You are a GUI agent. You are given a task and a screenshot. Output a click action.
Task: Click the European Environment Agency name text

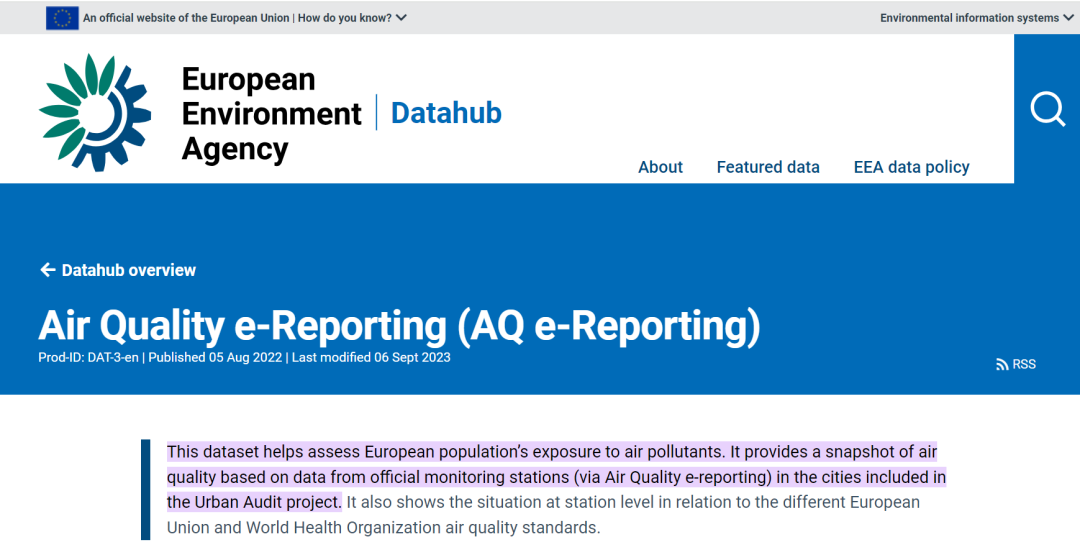tap(271, 114)
